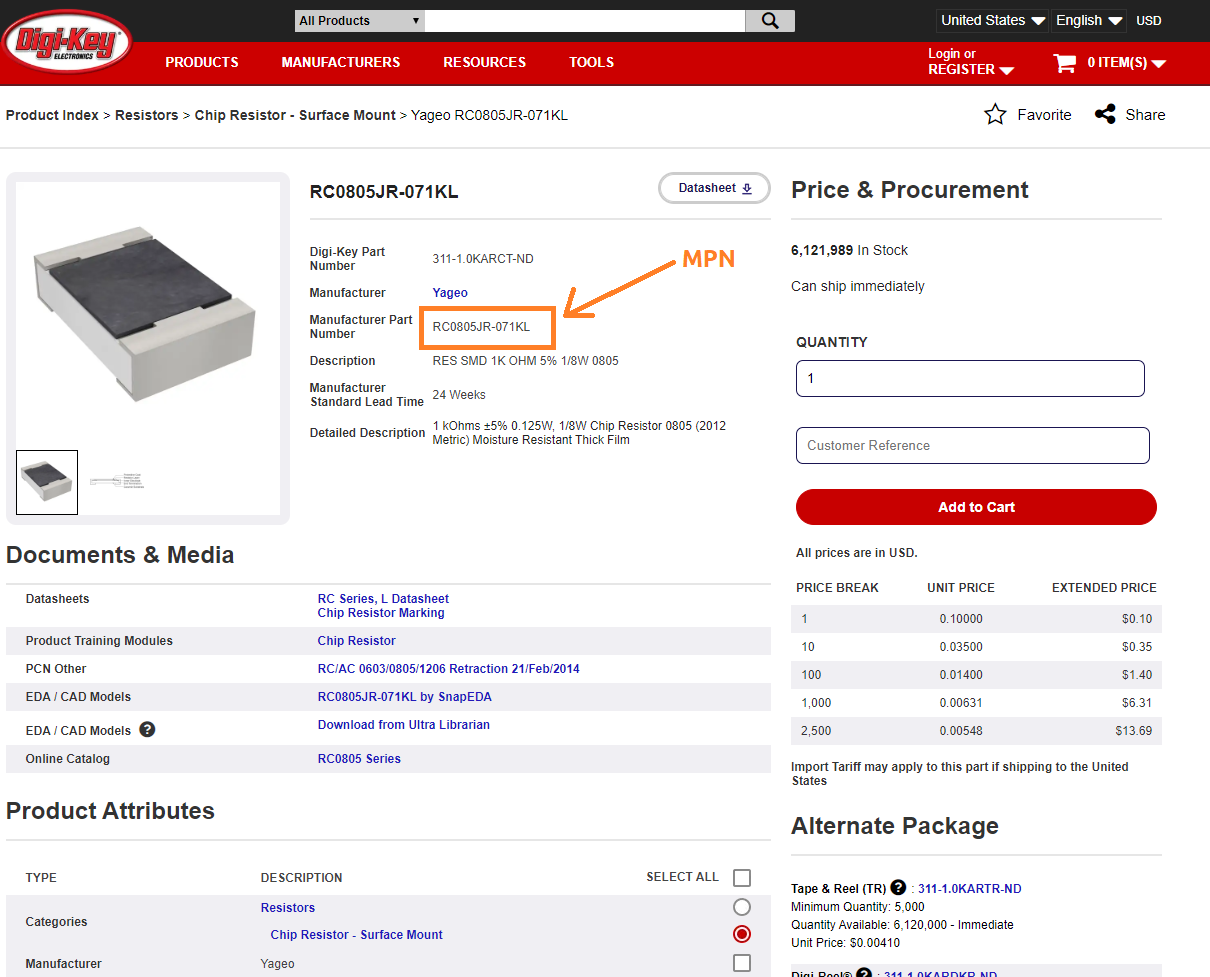The width and height of the screenshot is (1210, 977).
Task: Click the Favorite star icon
Action: click(x=995, y=115)
